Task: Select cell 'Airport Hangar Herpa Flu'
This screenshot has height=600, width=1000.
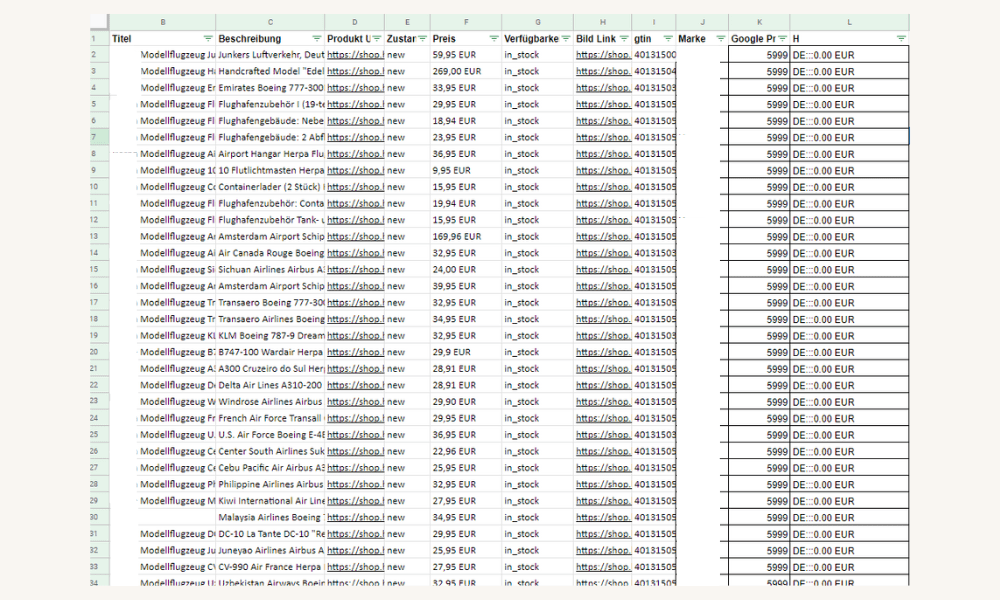Action: (270, 154)
